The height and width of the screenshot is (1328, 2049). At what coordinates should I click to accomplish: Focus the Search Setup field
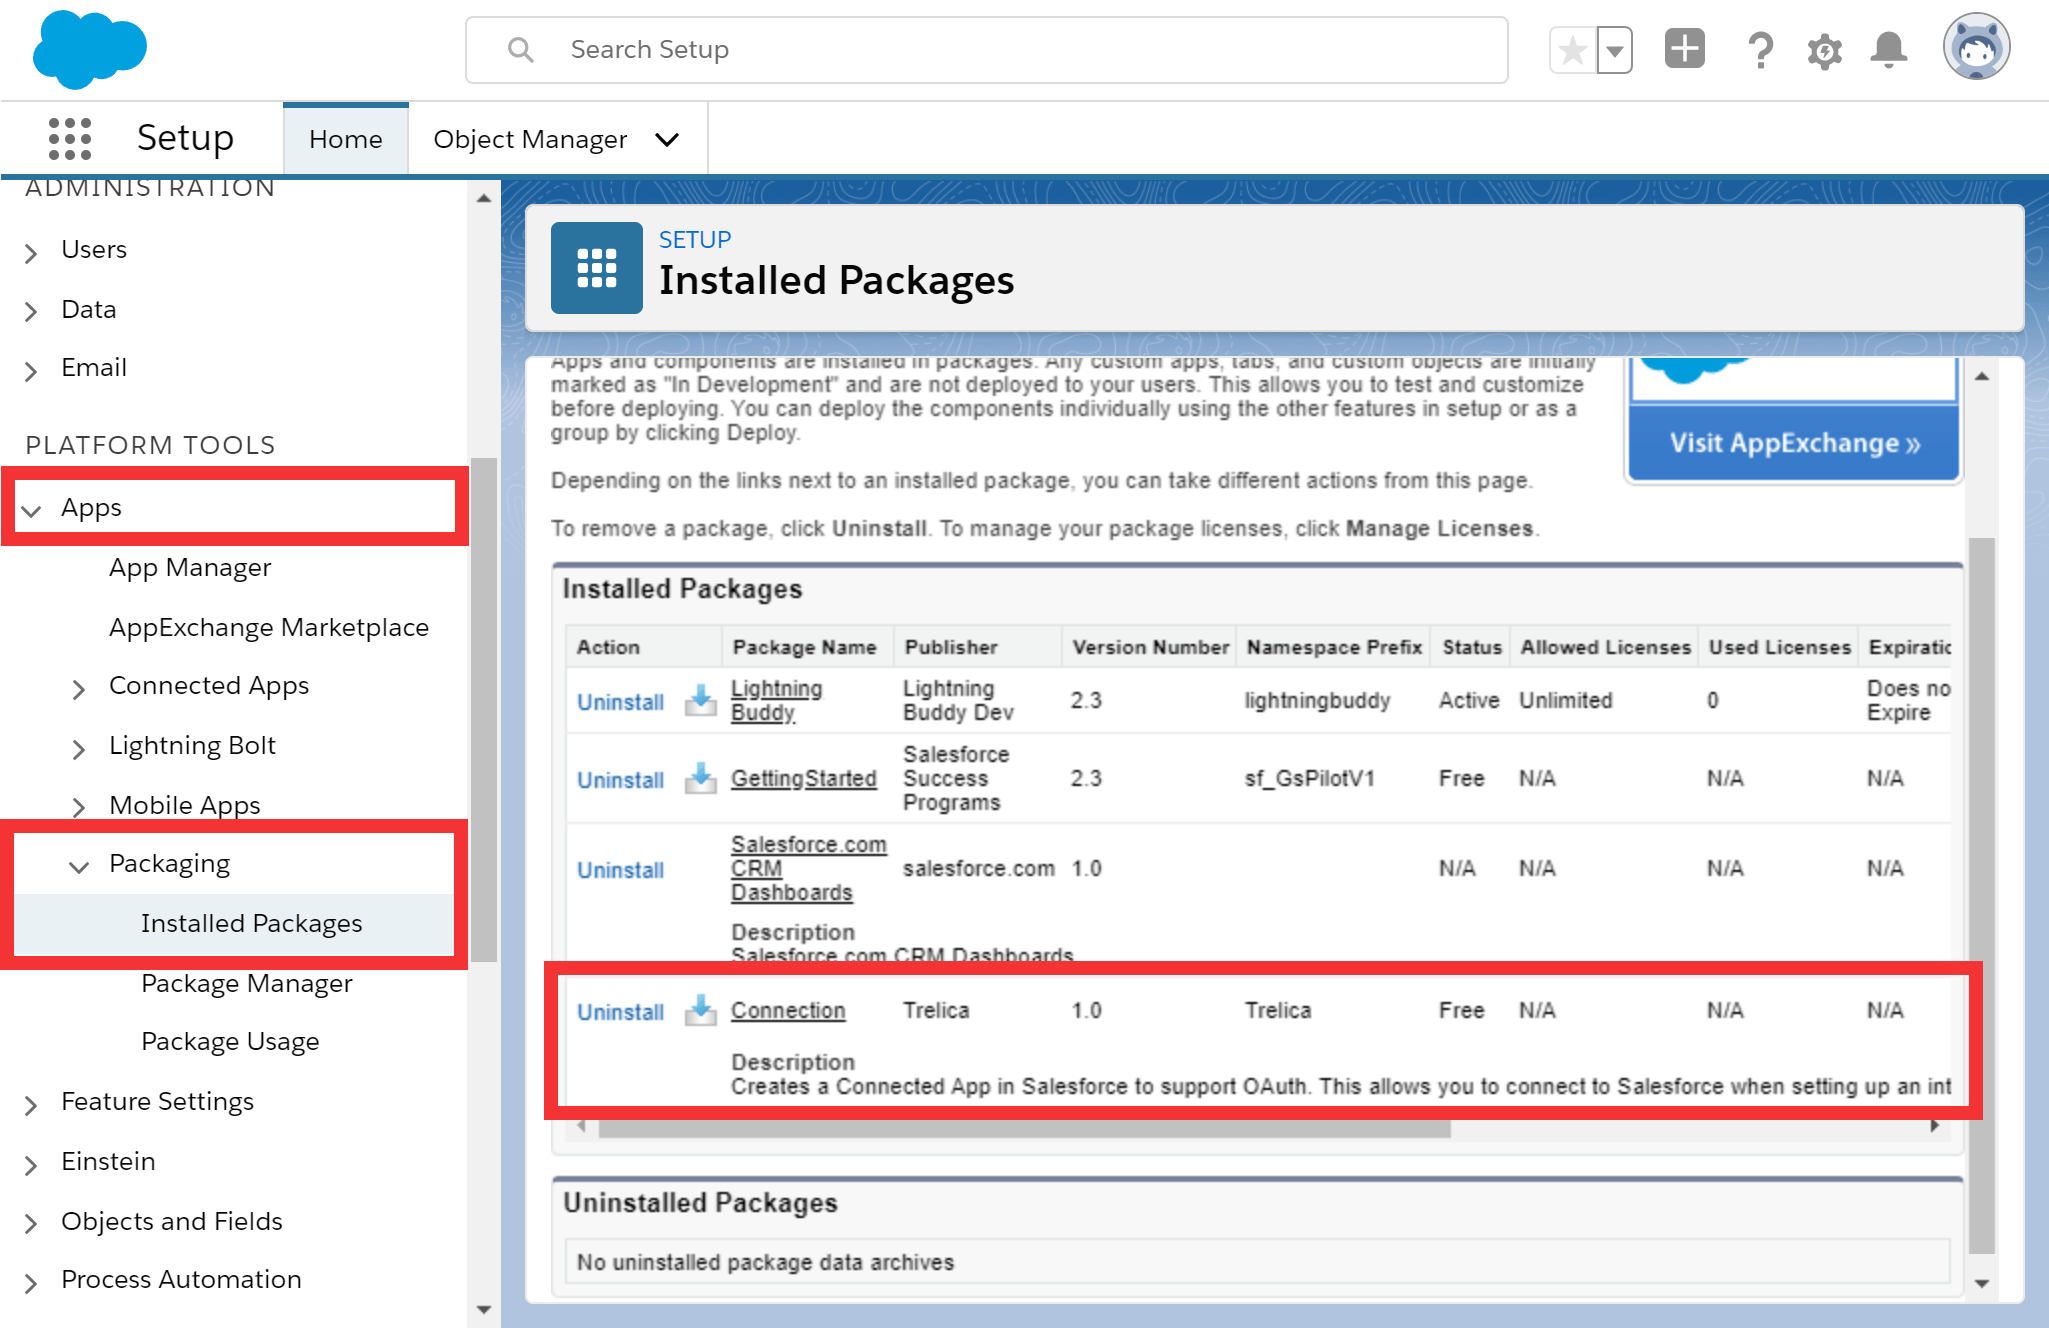[x=986, y=50]
